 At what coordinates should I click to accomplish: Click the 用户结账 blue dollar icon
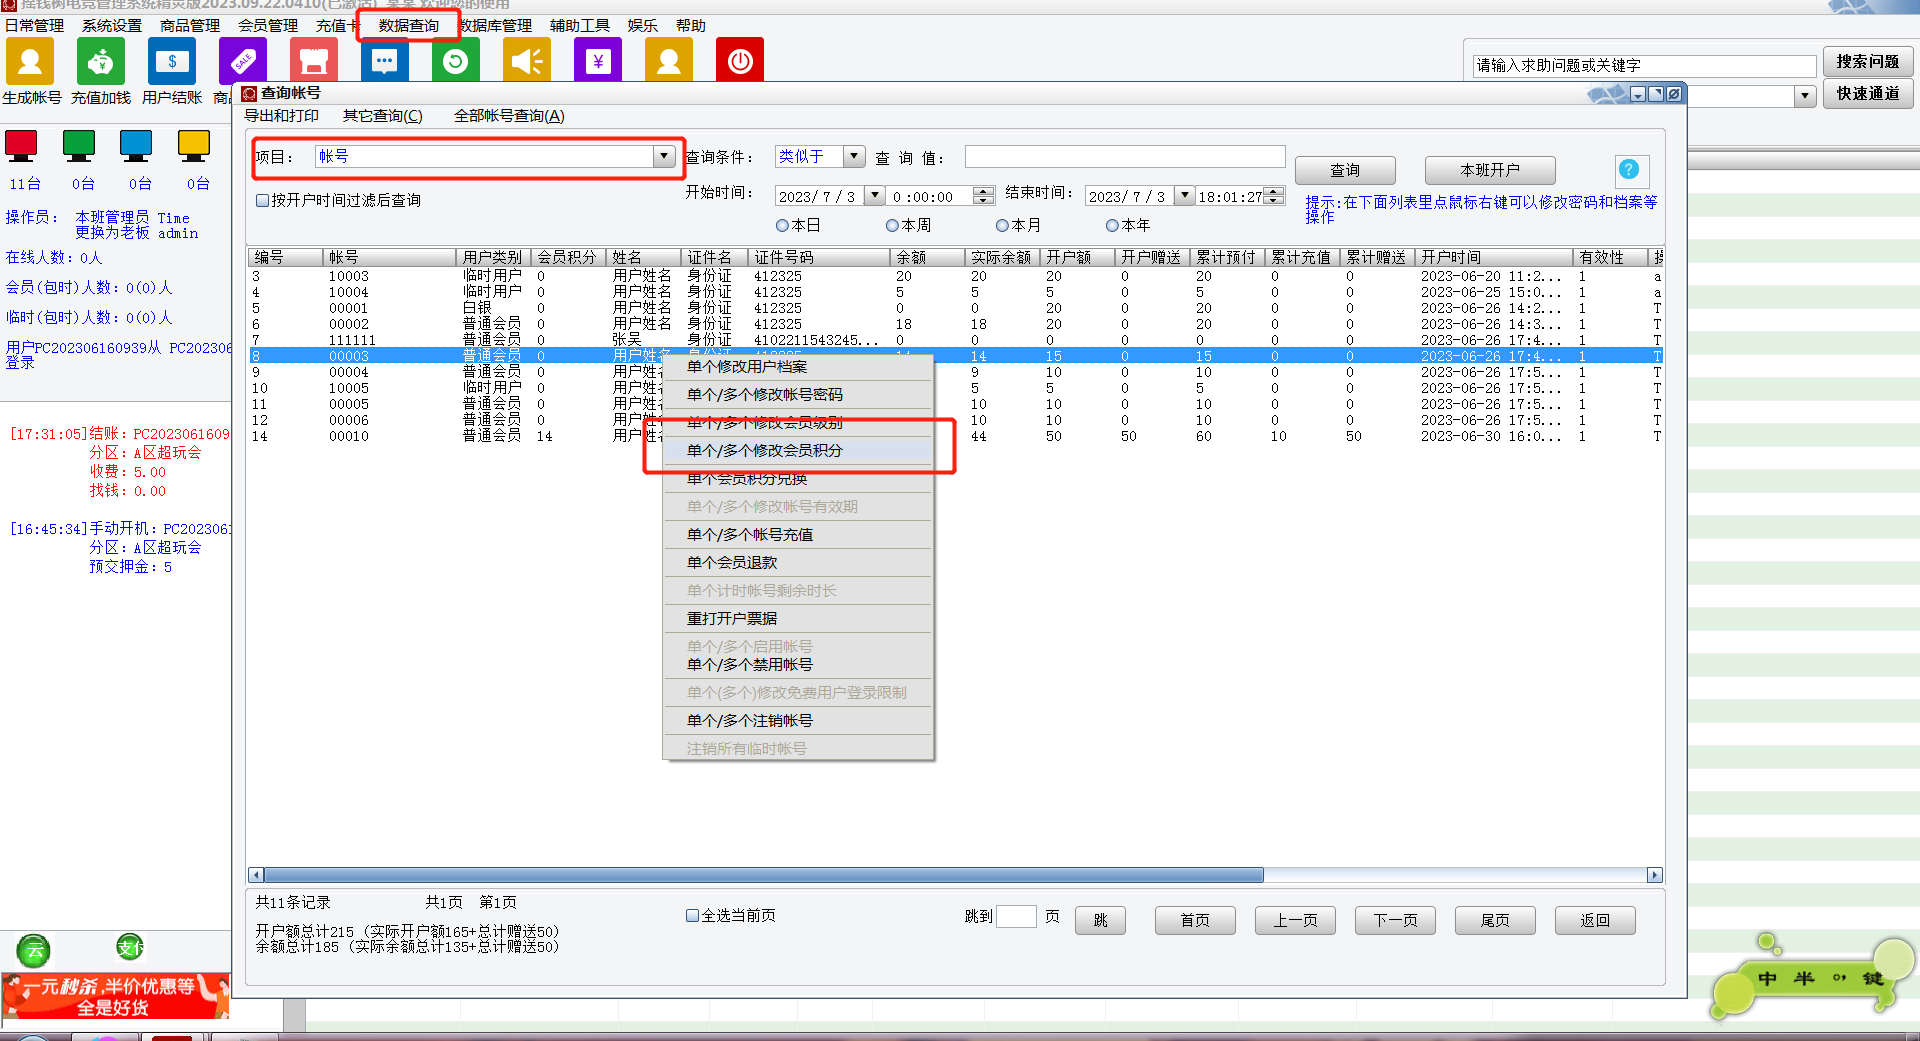coord(172,62)
